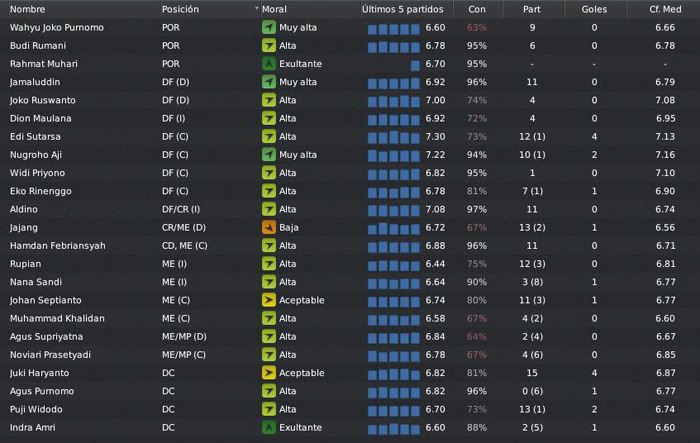Sort by the Goles column header

(x=594, y=9)
